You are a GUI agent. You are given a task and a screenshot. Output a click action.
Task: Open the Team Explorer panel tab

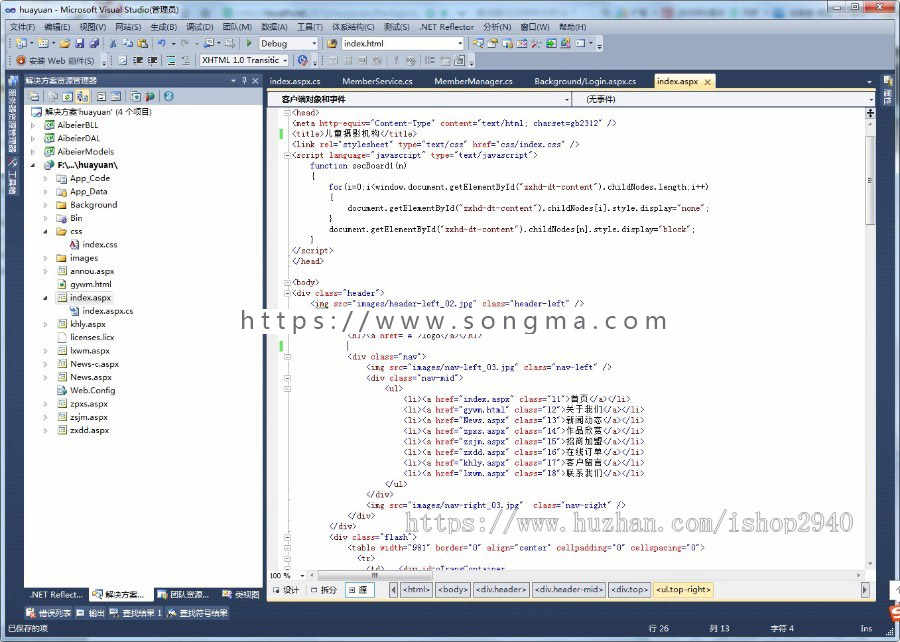(x=184, y=595)
